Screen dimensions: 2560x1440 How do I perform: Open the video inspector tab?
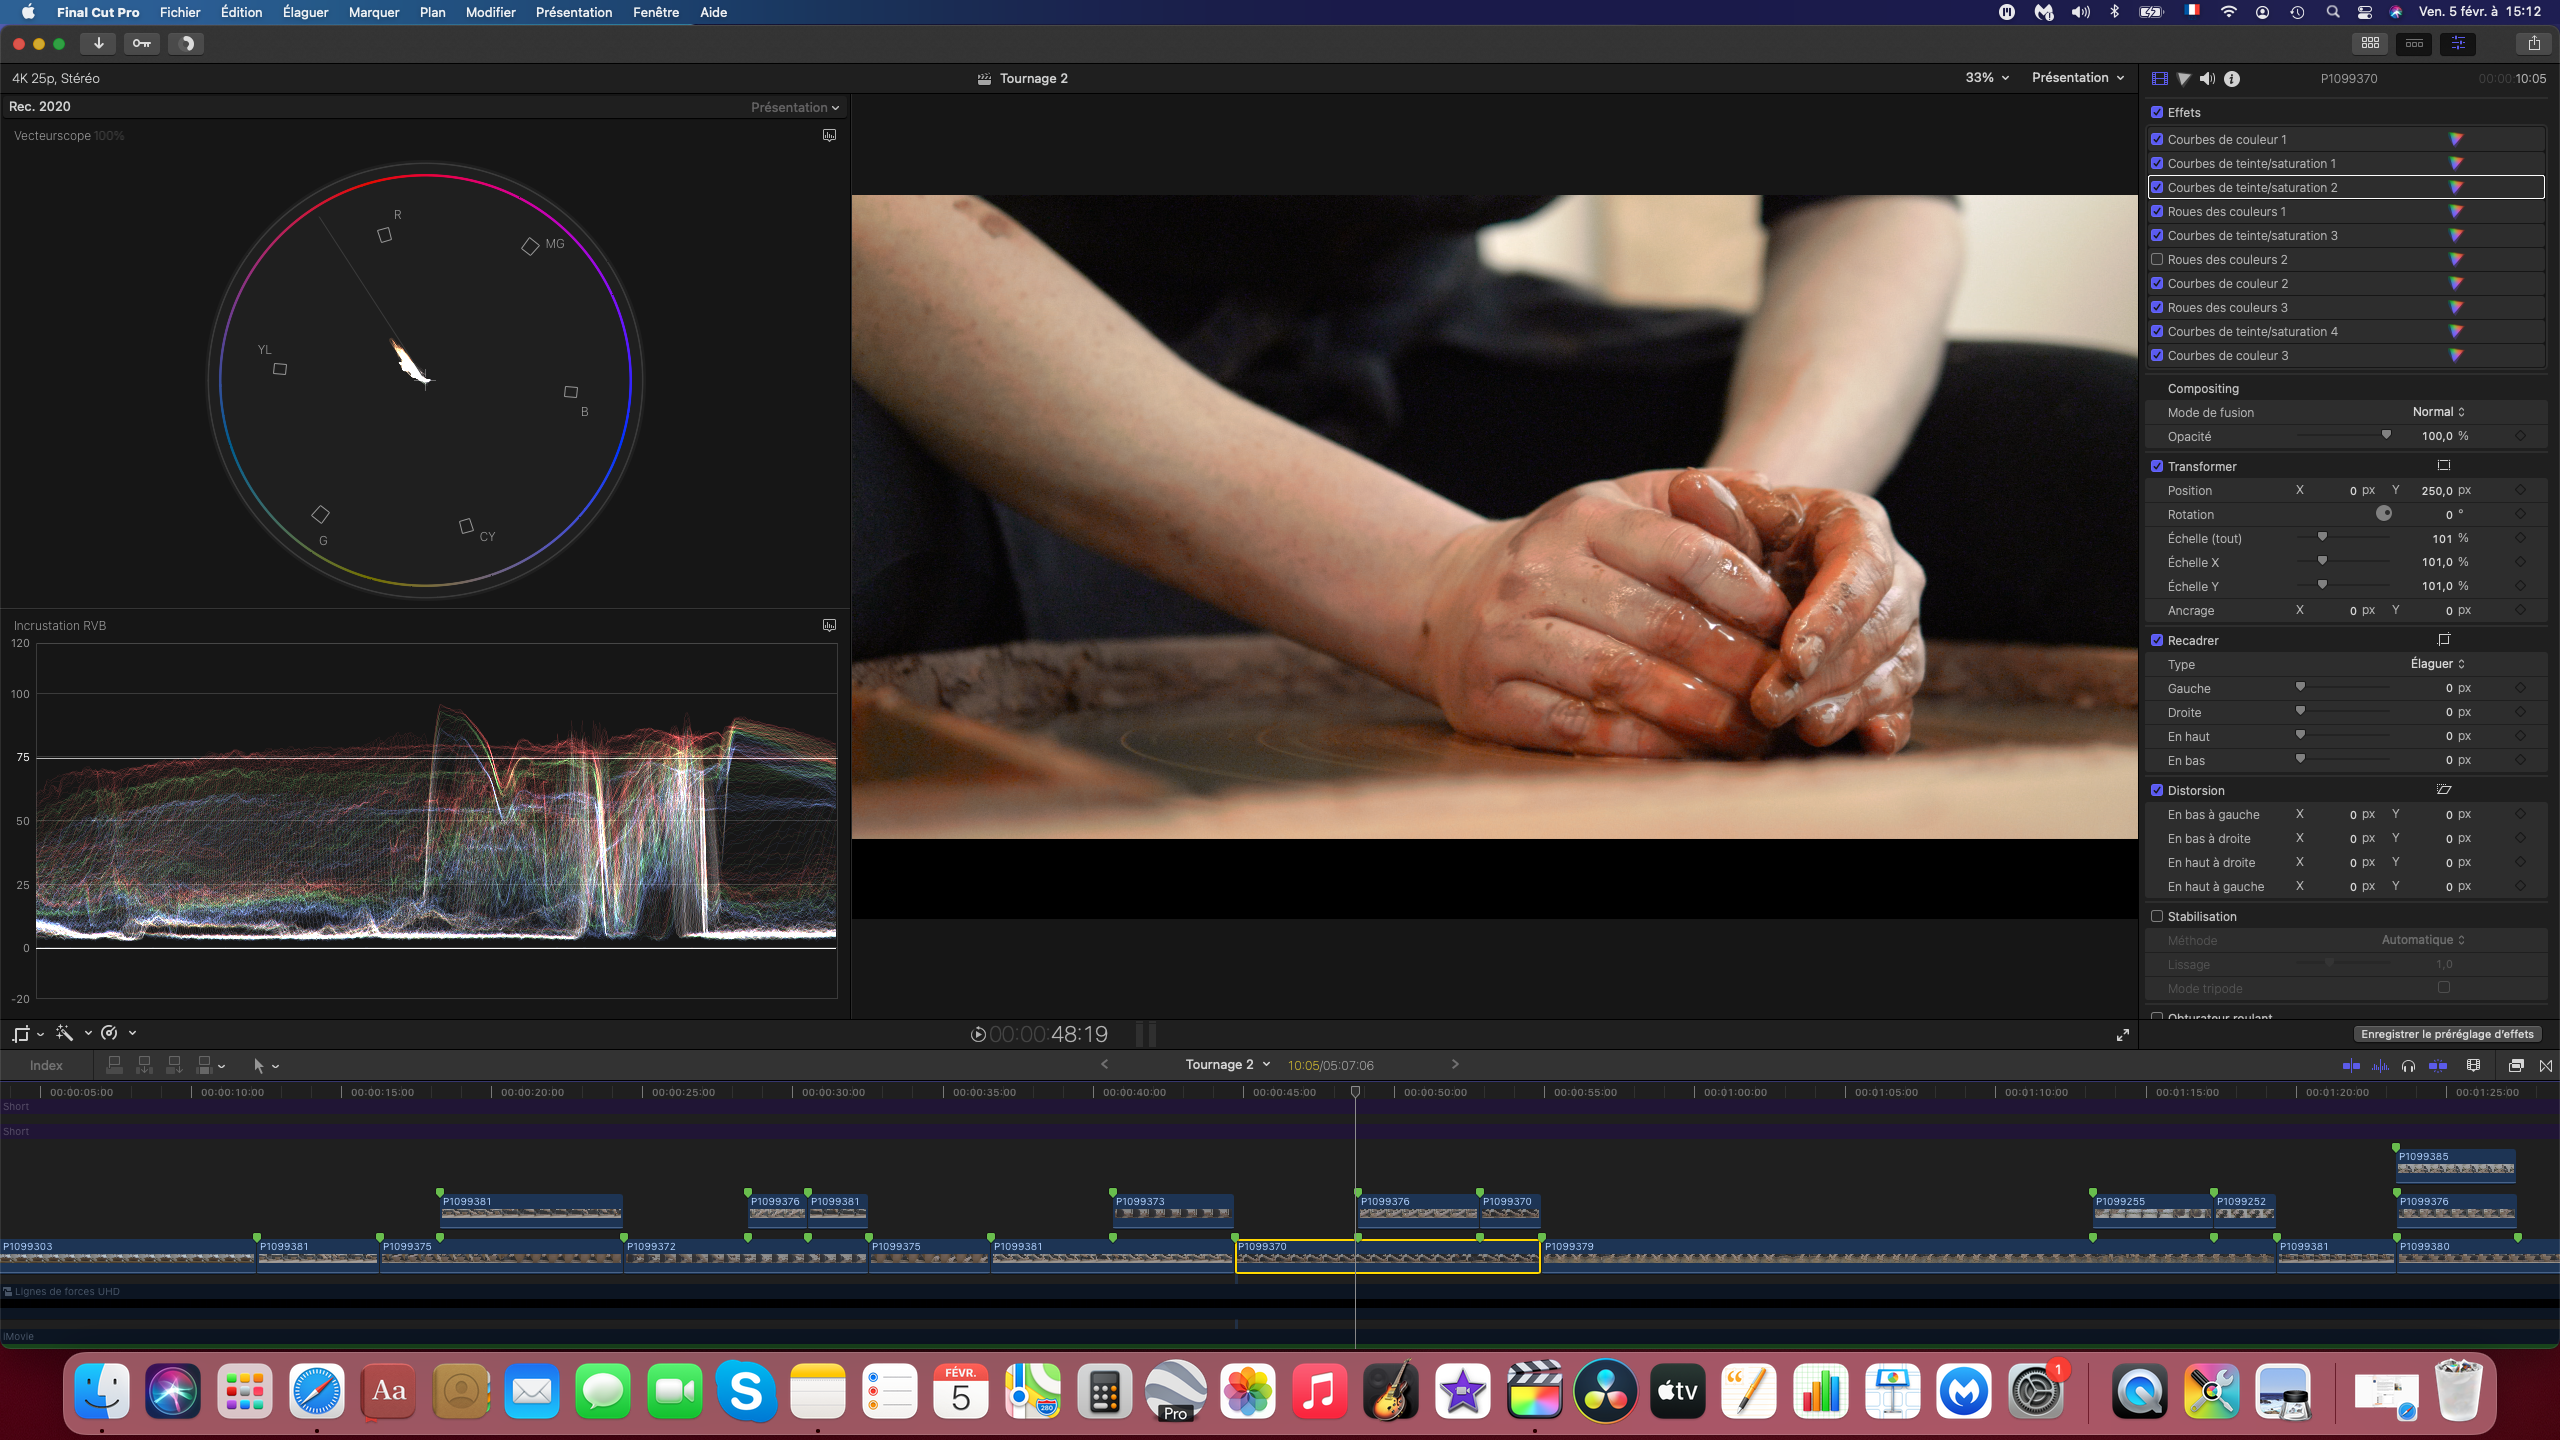pyautogui.click(x=2159, y=78)
